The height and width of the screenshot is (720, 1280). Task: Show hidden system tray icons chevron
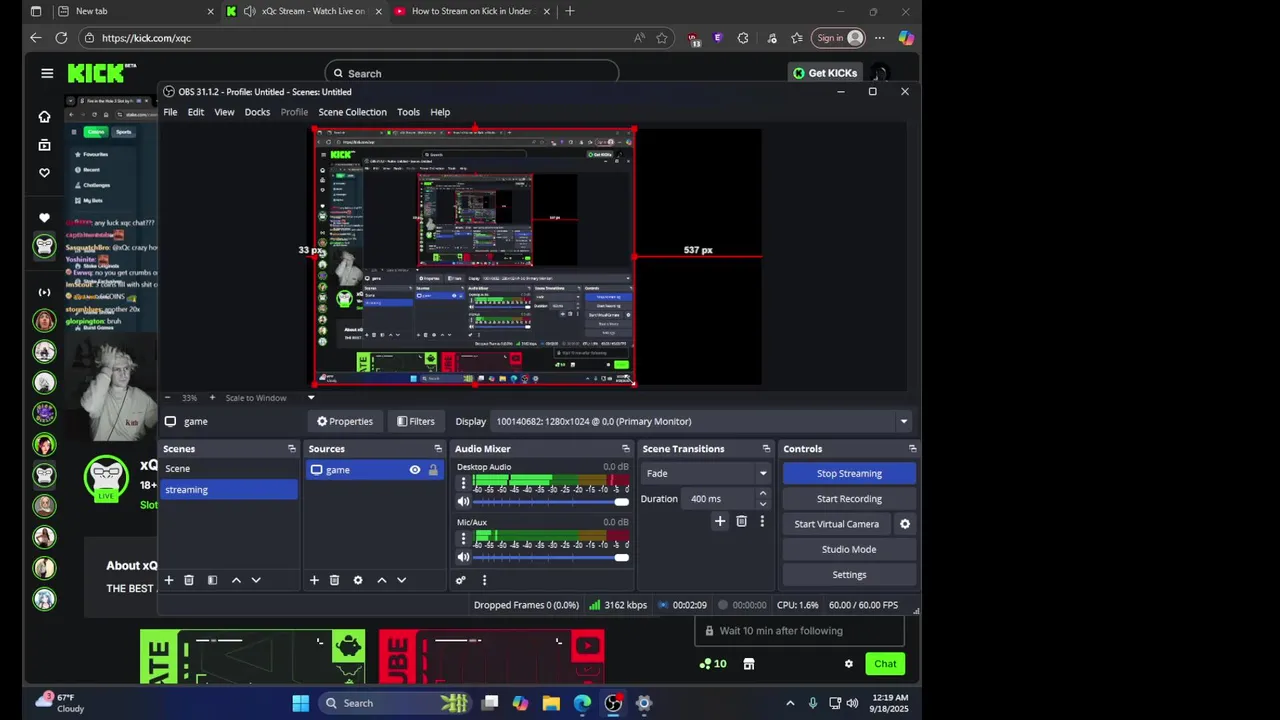click(x=790, y=703)
